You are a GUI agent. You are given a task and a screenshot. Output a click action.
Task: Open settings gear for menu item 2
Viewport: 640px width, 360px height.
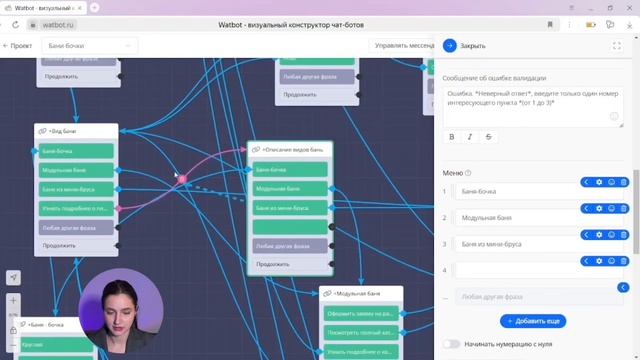[599, 209]
